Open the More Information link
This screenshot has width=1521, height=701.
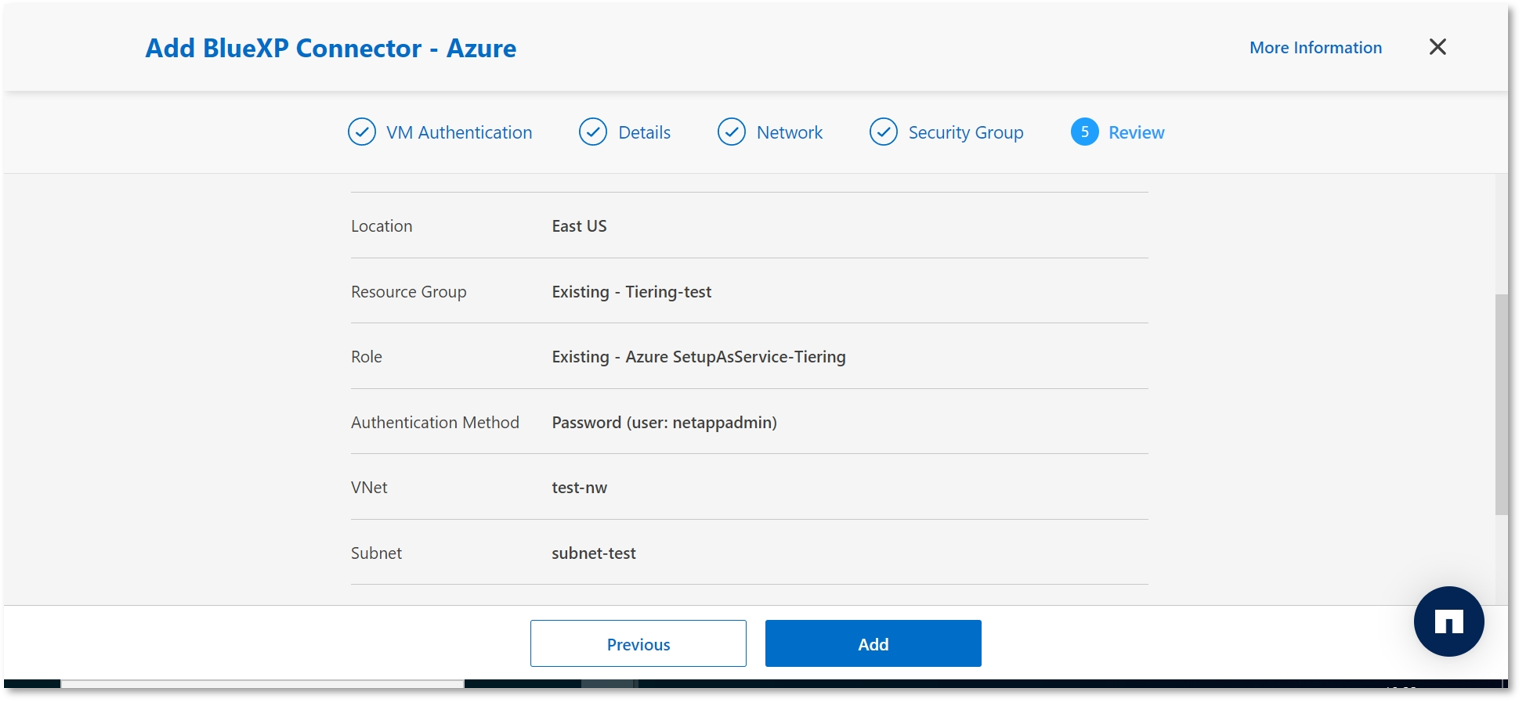1316,47
